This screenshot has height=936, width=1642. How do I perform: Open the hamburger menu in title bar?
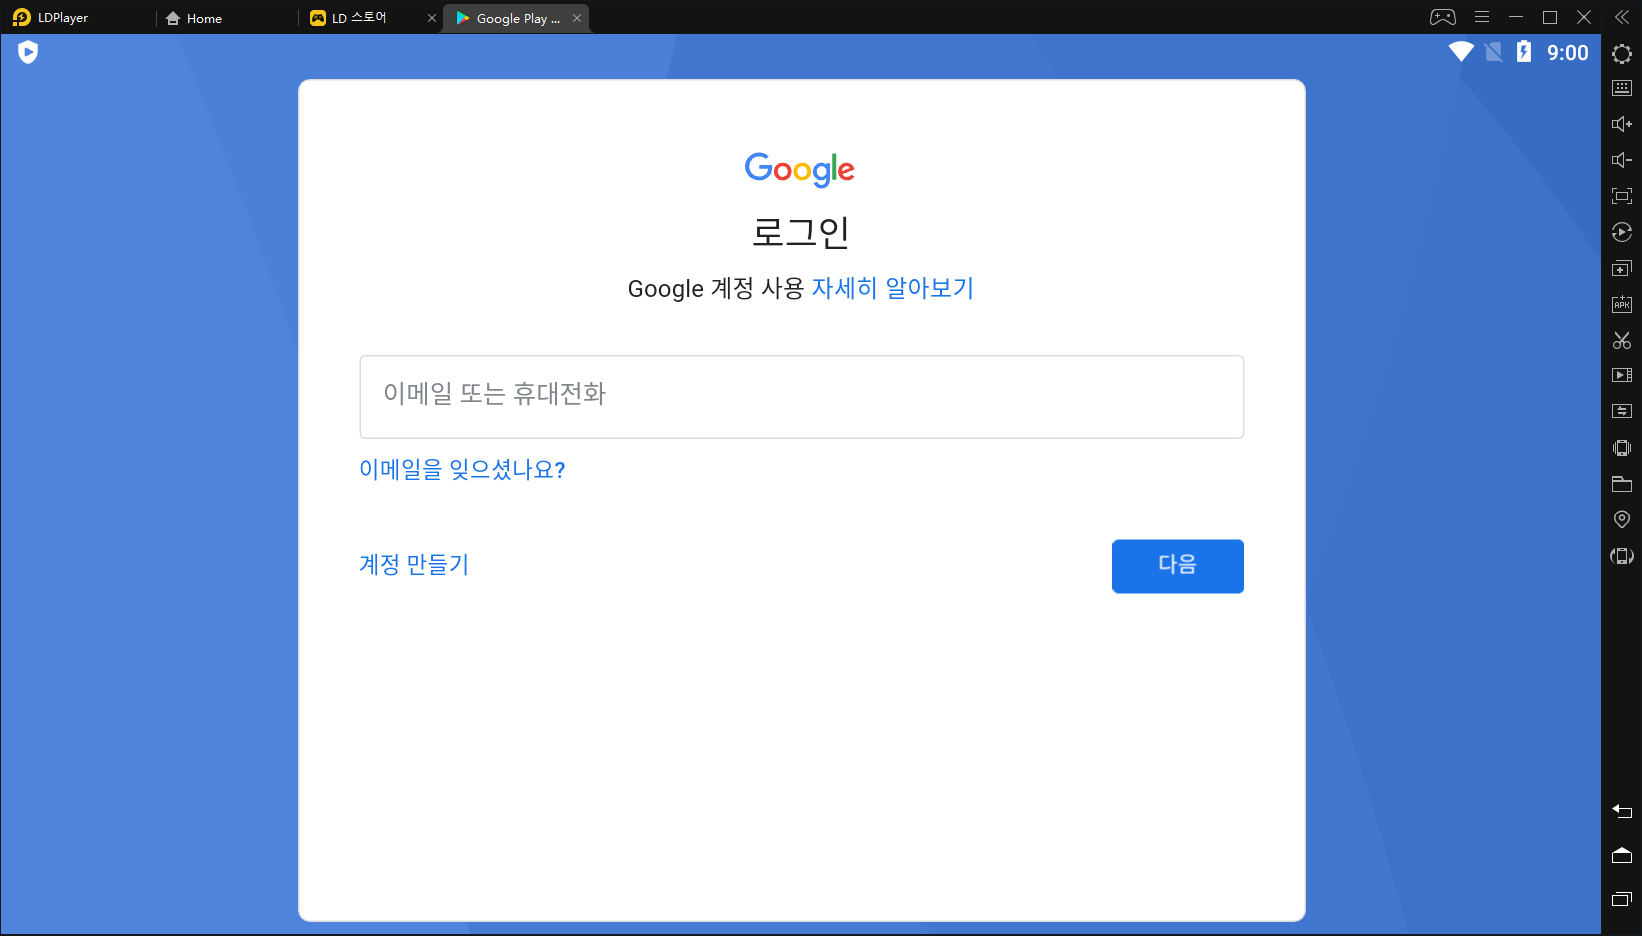(x=1482, y=17)
